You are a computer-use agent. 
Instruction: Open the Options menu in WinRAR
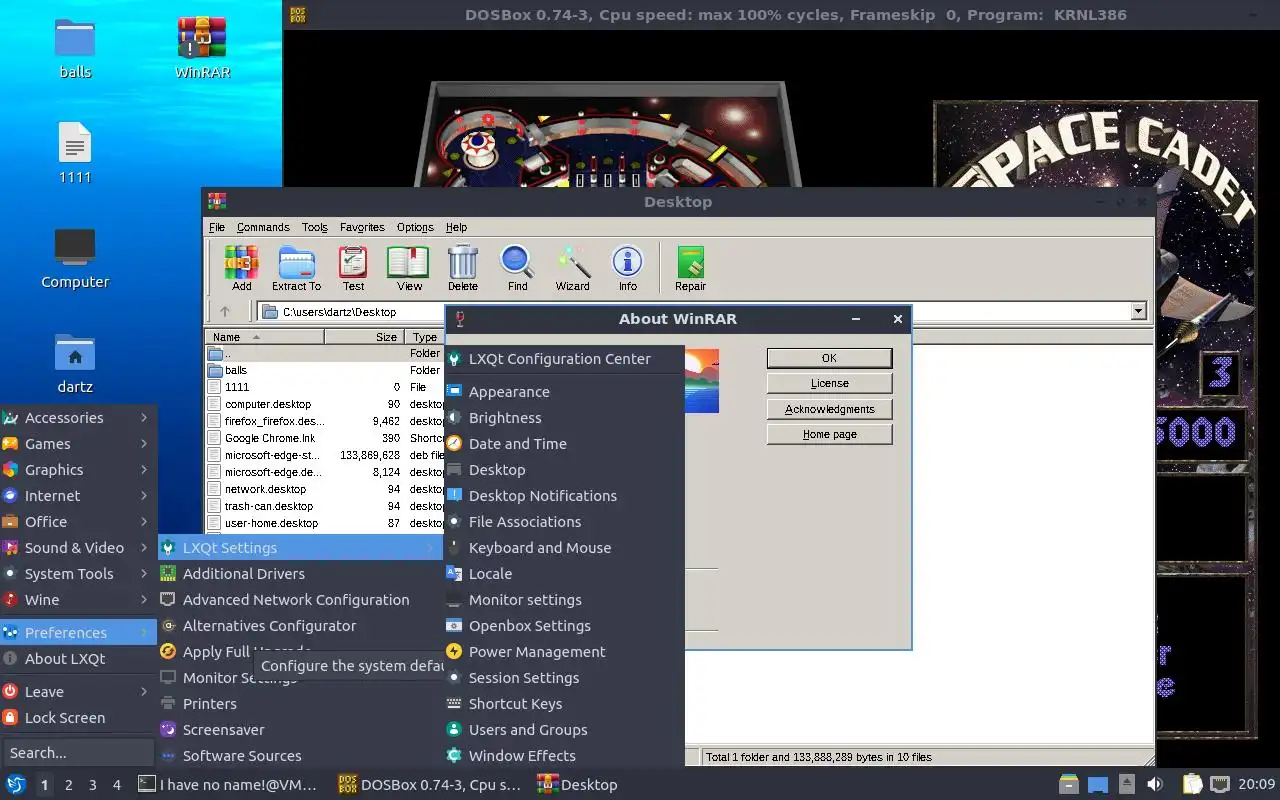tap(415, 227)
